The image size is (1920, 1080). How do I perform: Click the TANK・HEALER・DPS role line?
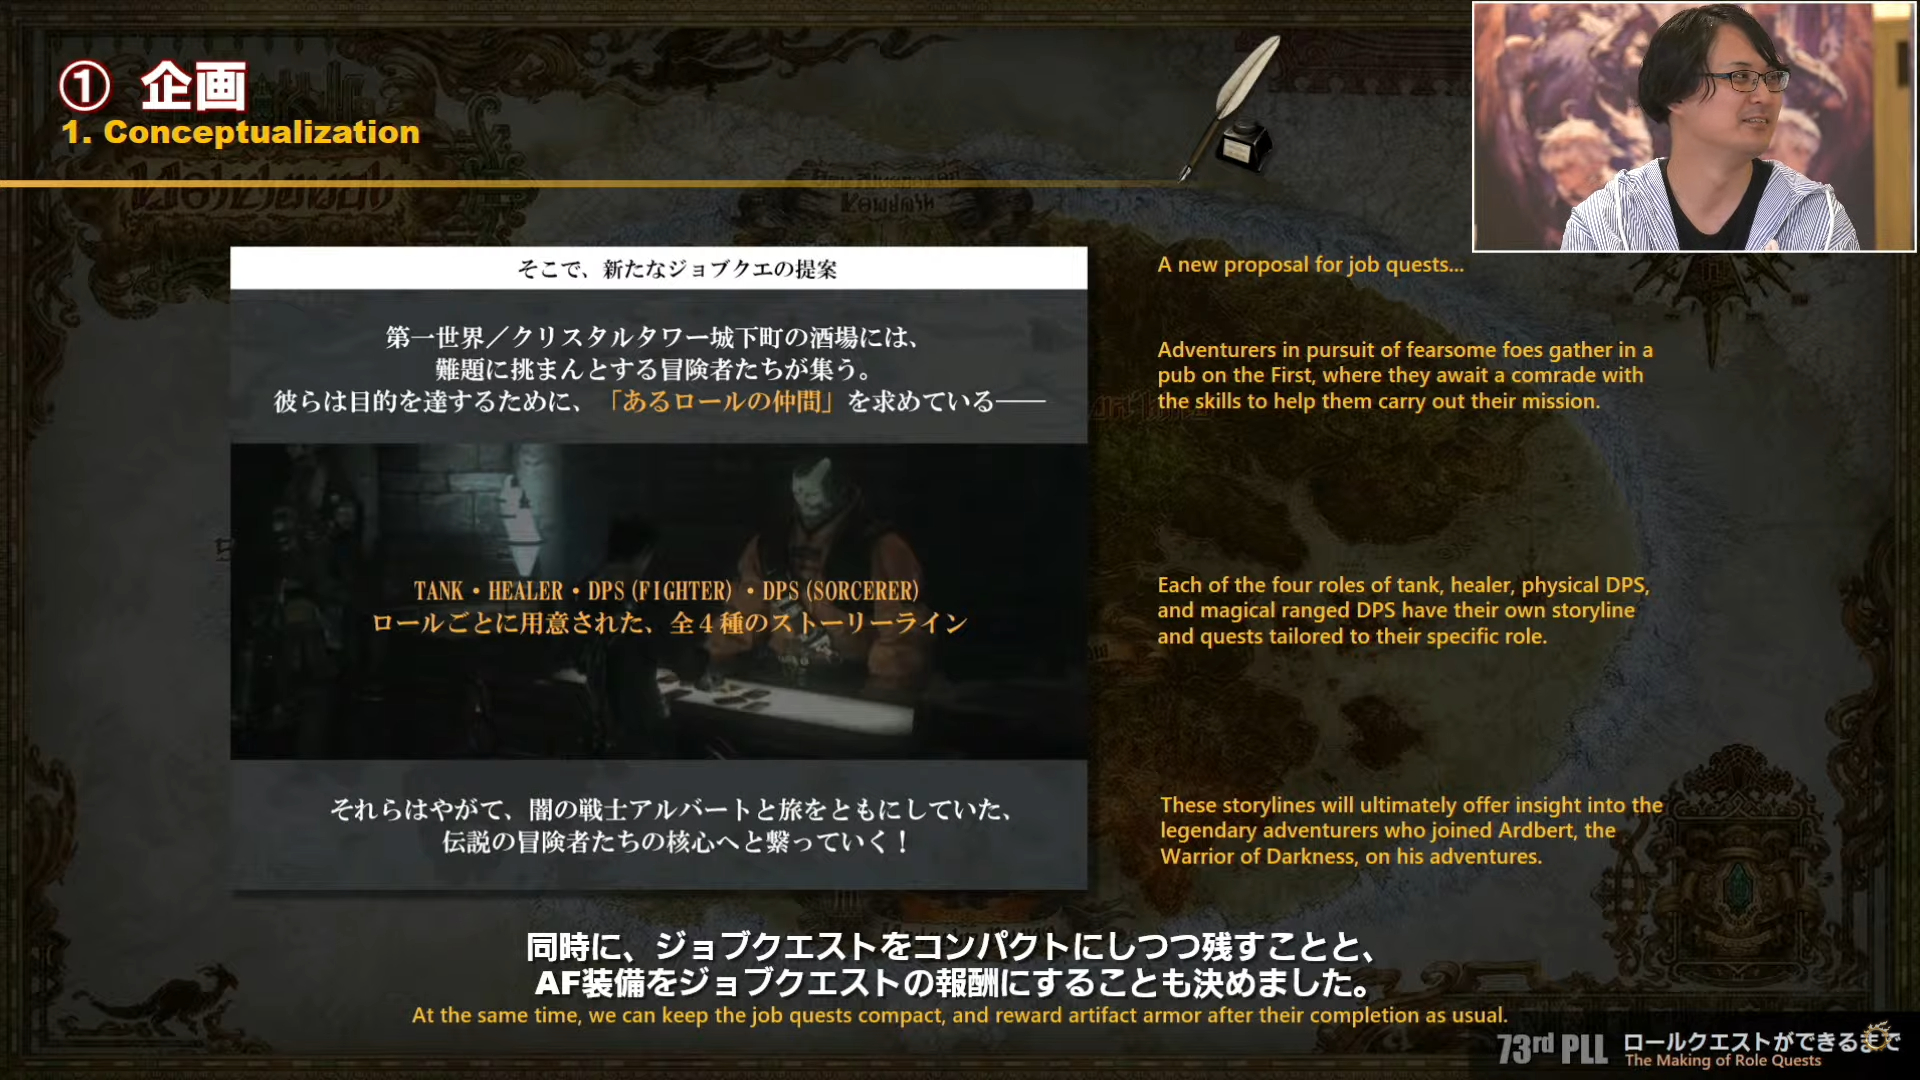(x=666, y=591)
